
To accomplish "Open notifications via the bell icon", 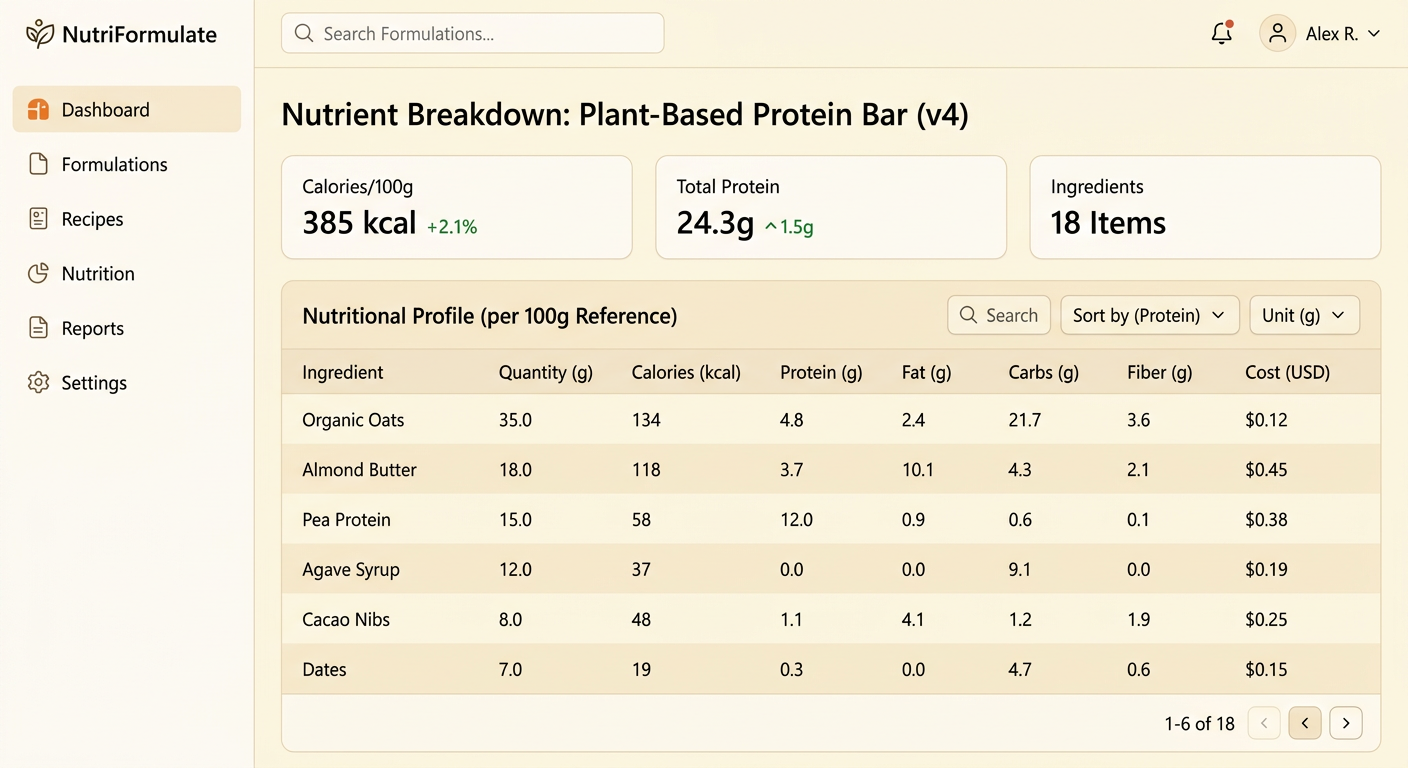I will 1221,33.
